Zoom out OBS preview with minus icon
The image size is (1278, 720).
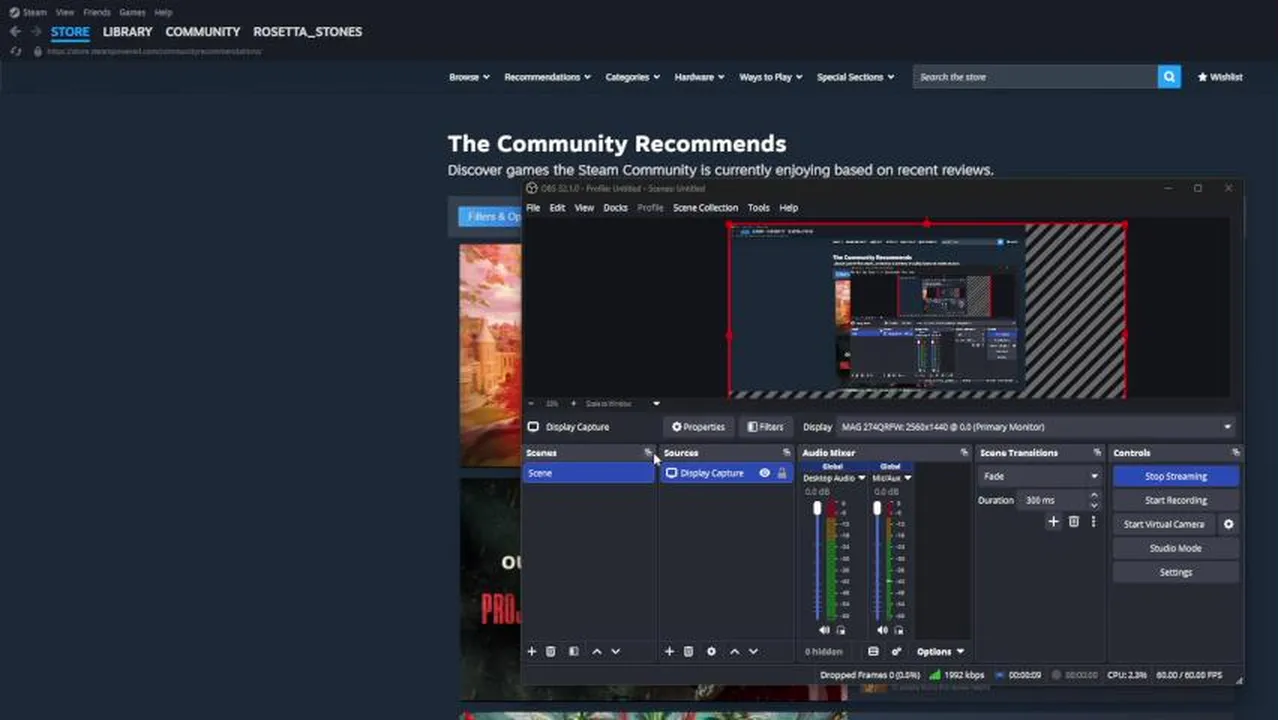(531, 404)
